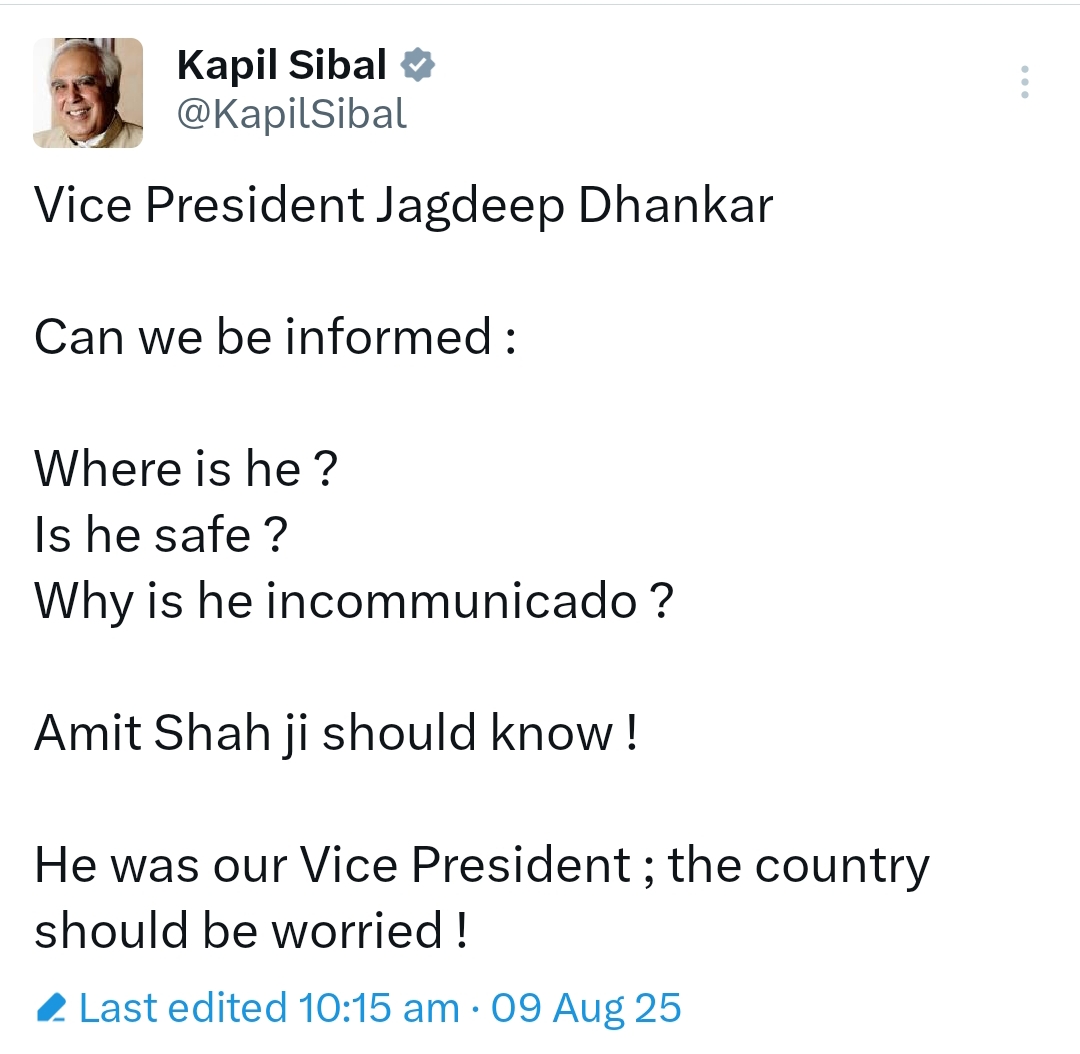Click the line 'Vice President Jagdeep Dhankar'

pos(404,206)
